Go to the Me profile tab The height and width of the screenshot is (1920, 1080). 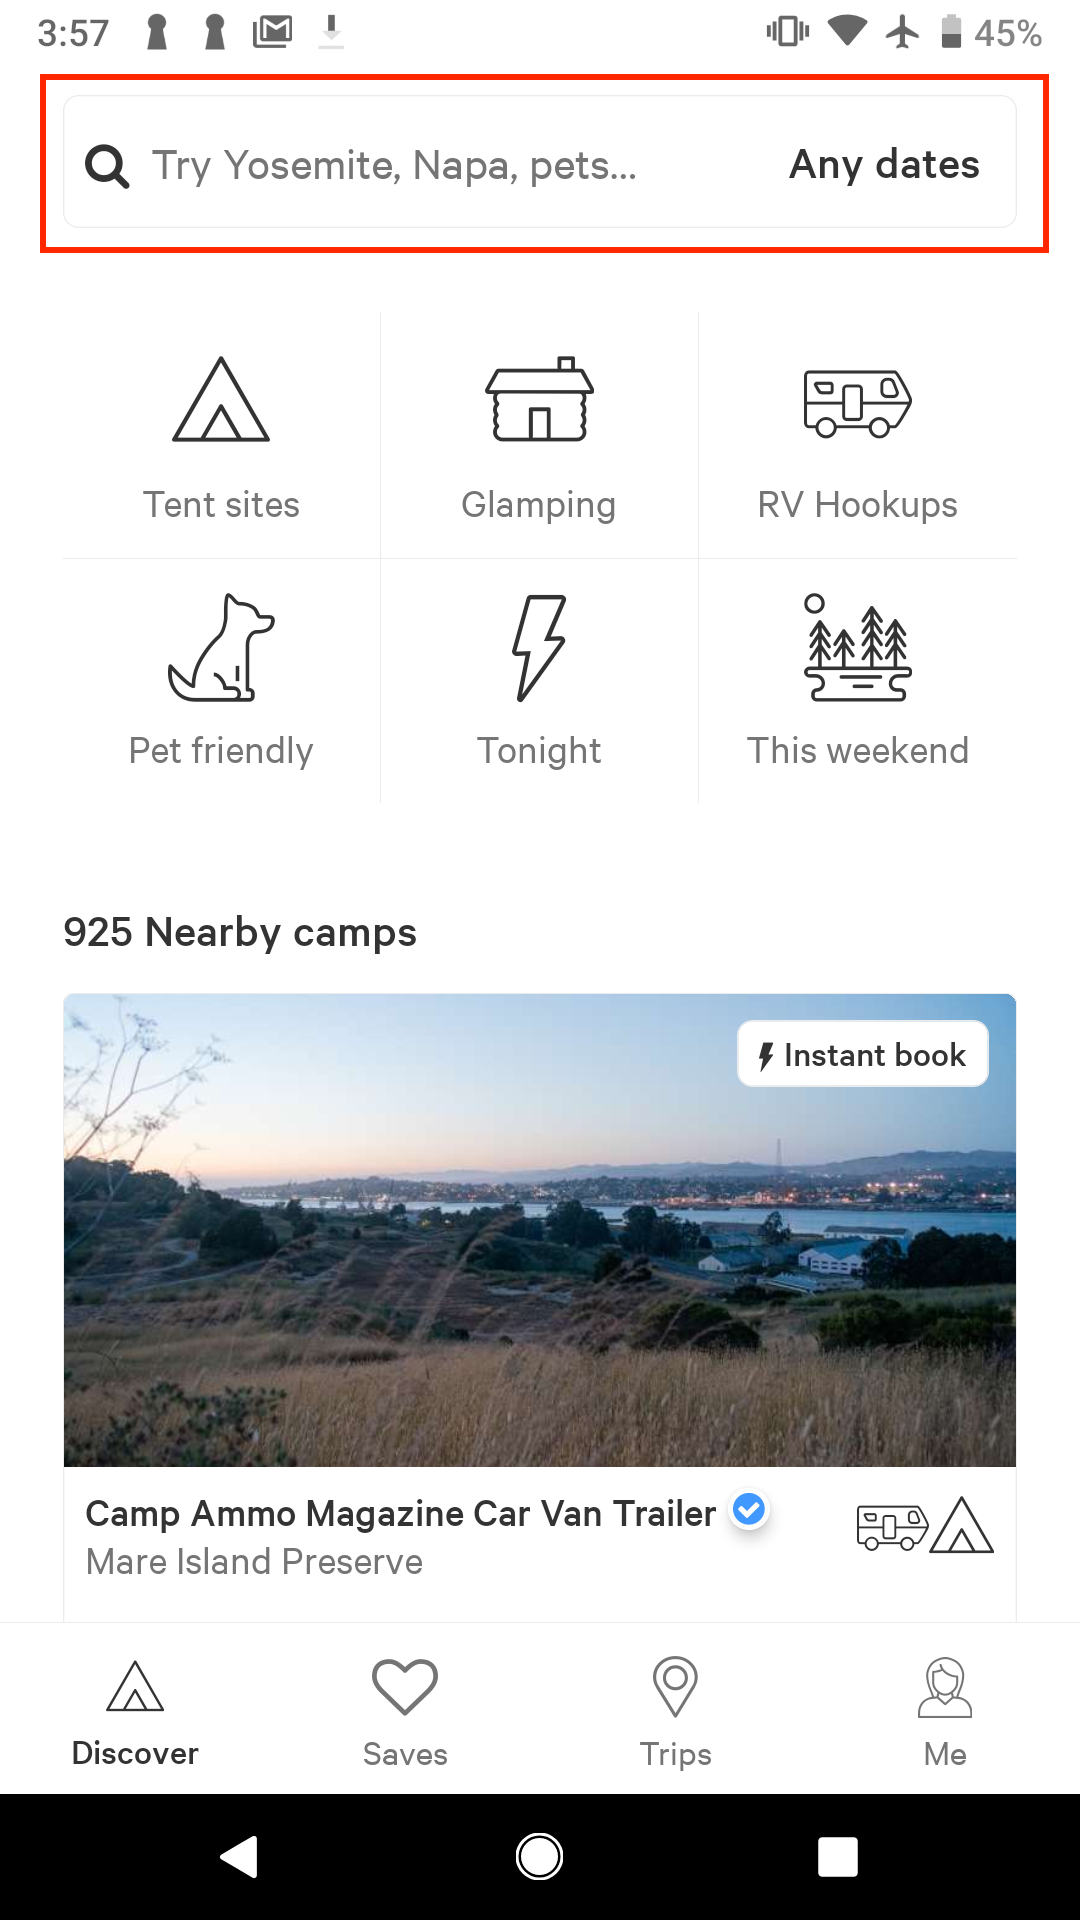click(x=945, y=1712)
